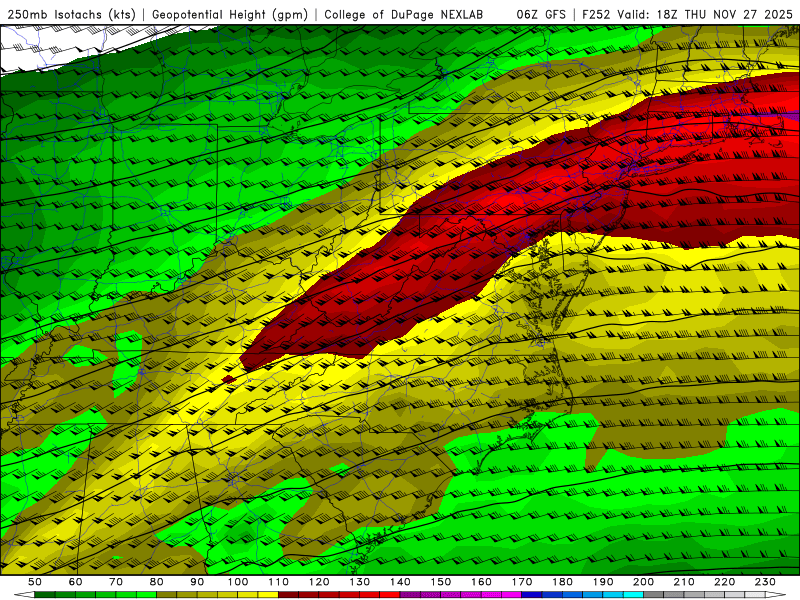Image resolution: width=800 pixels, height=600 pixels.
Task: Click the 'F252 Valid: 18Z THU NOV 27 2025' text
Action: click(690, 15)
